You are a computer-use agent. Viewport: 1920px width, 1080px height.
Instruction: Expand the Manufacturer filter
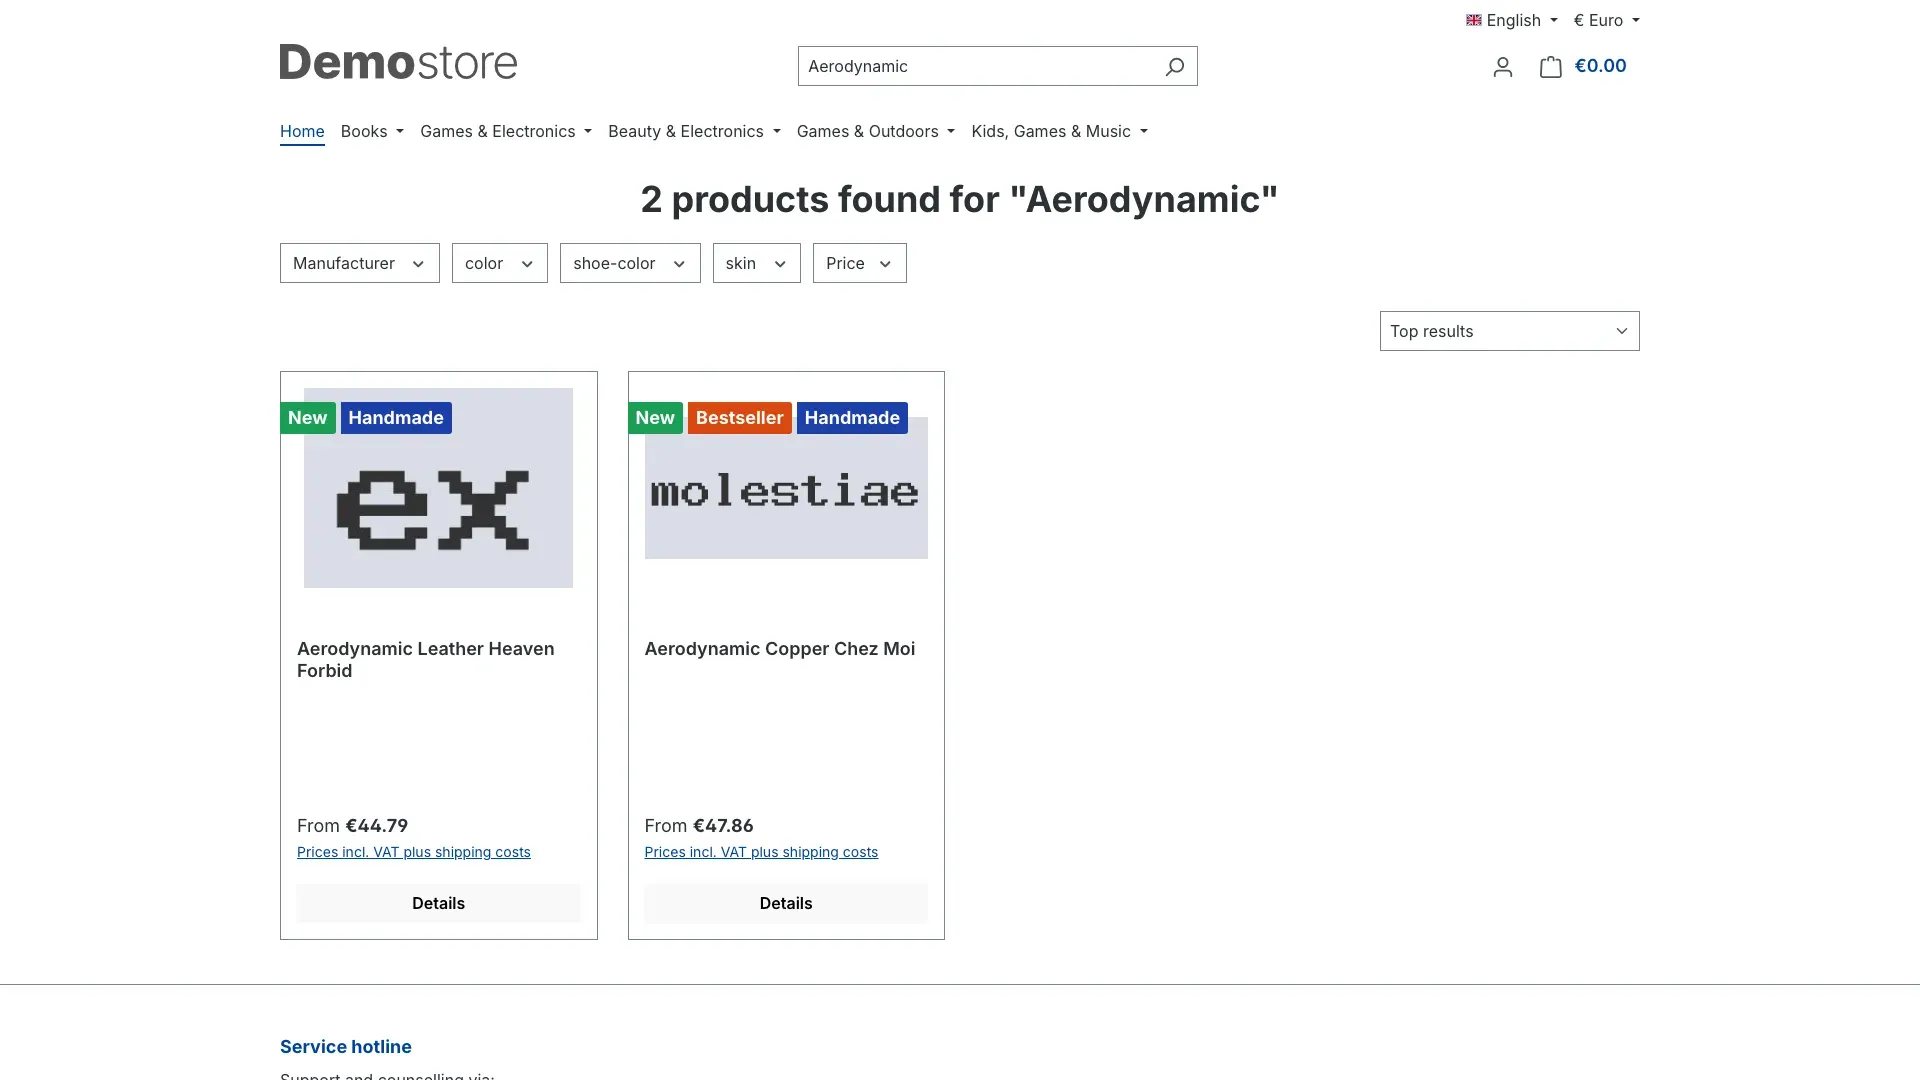tap(360, 263)
